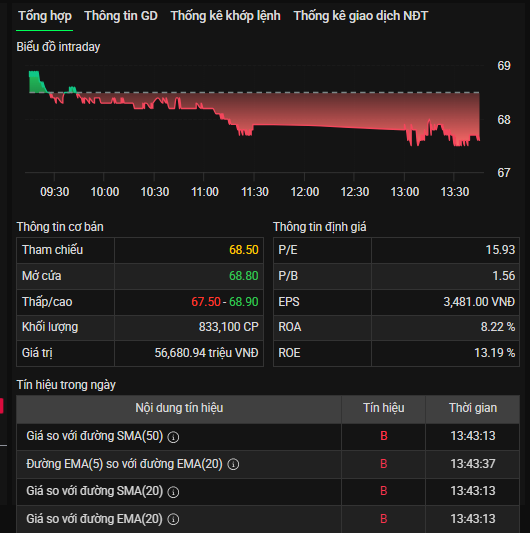Click the P/E value 15.93
The width and height of the screenshot is (530, 533).
[500, 250]
